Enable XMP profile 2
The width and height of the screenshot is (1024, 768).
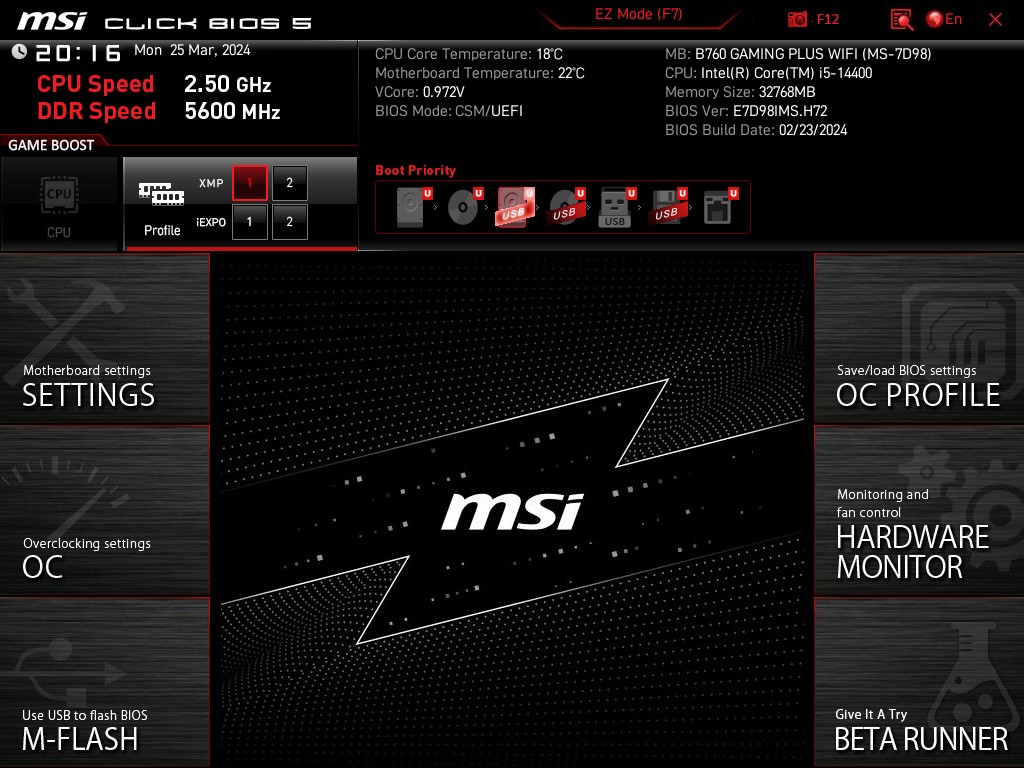click(x=290, y=183)
